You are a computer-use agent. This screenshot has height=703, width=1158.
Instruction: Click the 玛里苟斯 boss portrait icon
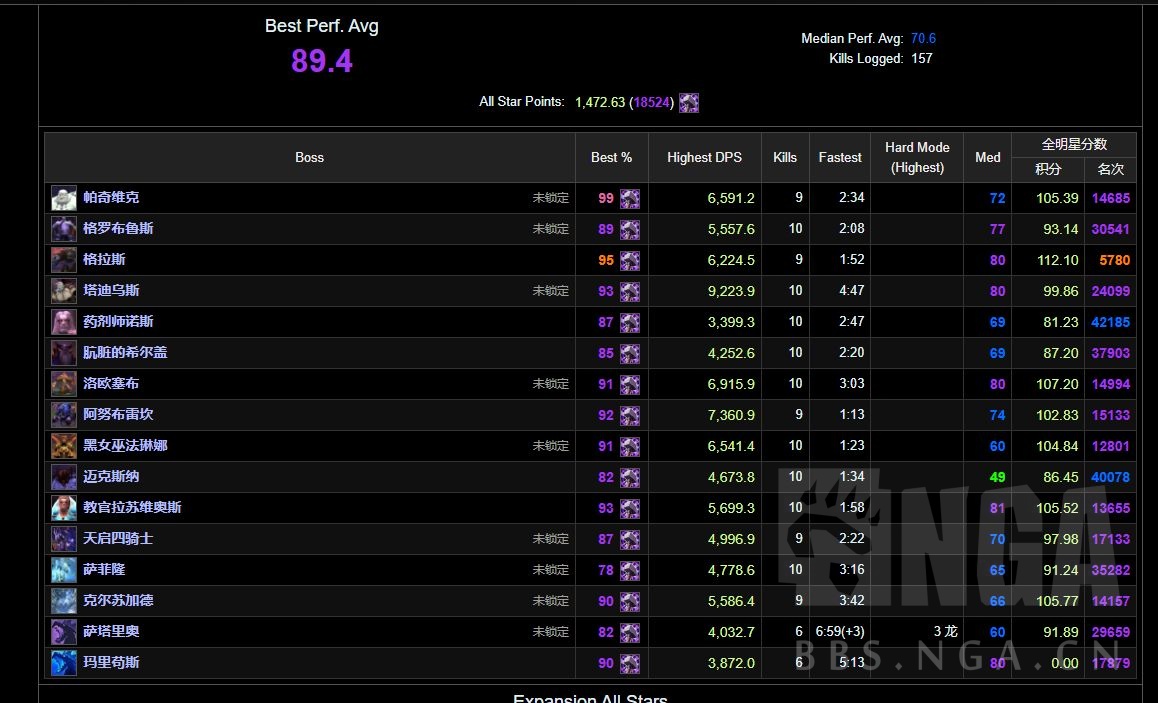coord(64,663)
